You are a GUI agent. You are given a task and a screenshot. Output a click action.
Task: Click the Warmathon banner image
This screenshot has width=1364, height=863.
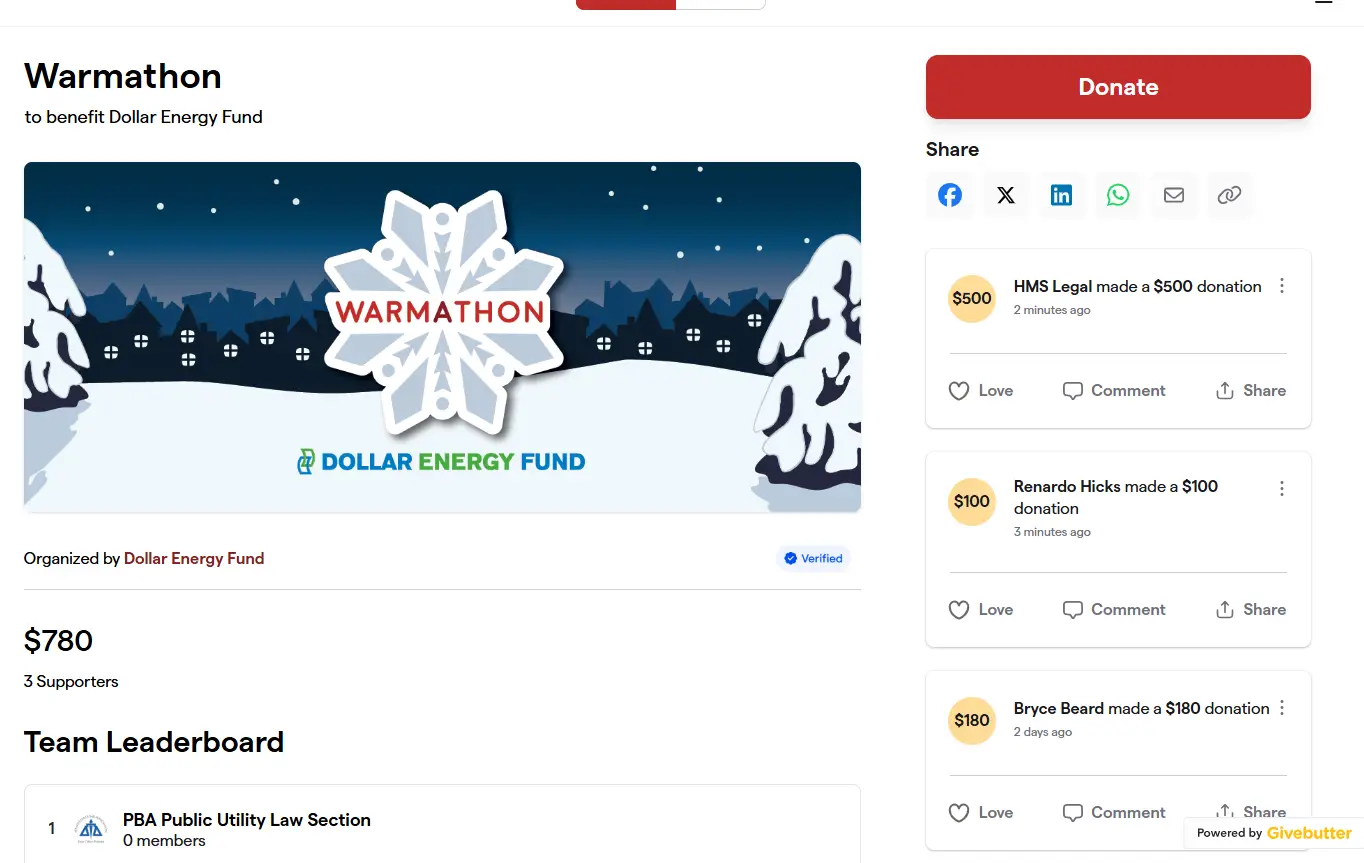point(442,337)
